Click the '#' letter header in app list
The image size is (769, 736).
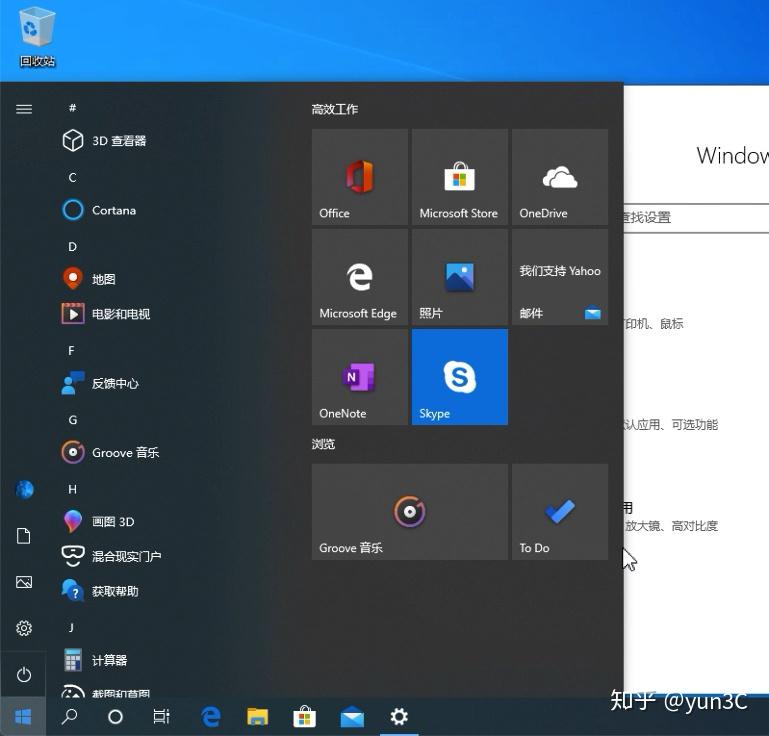point(73,108)
